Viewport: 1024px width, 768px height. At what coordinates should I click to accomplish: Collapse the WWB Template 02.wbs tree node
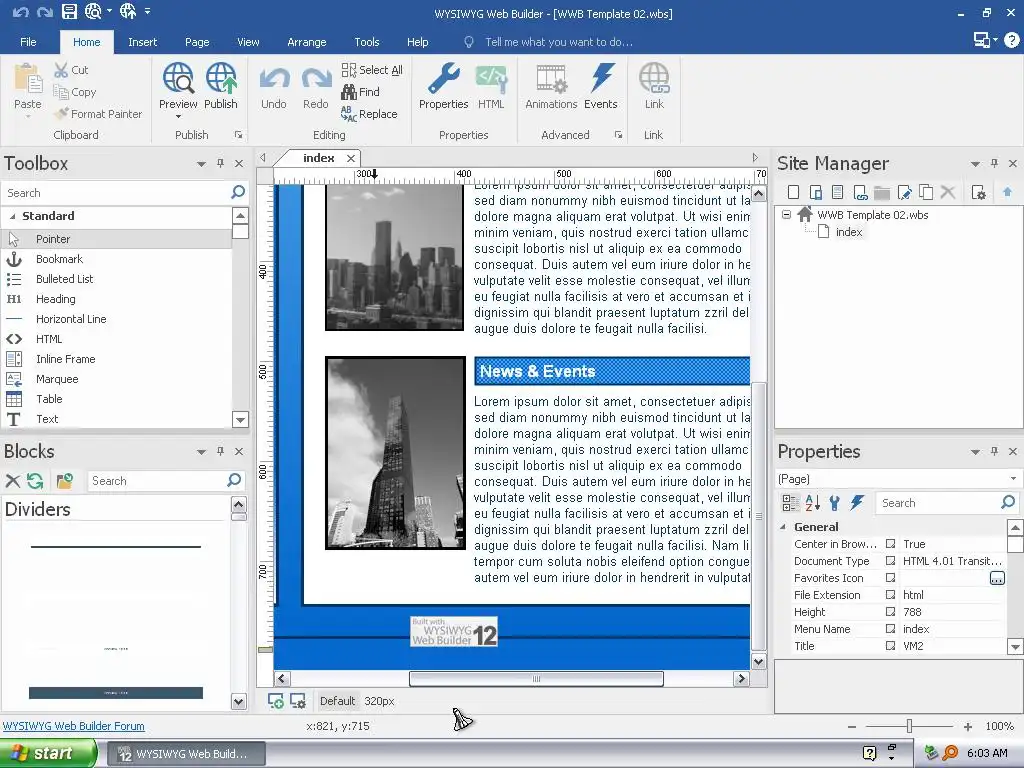786,214
